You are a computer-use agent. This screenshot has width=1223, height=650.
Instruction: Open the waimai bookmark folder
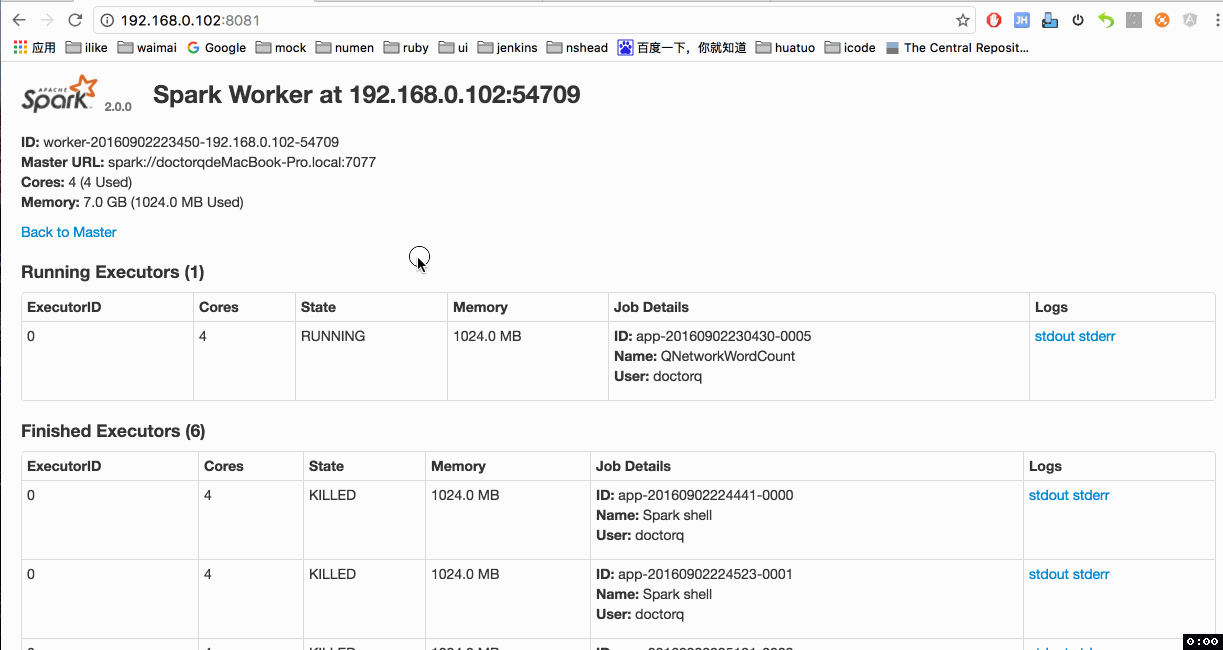pyautogui.click(x=147, y=47)
